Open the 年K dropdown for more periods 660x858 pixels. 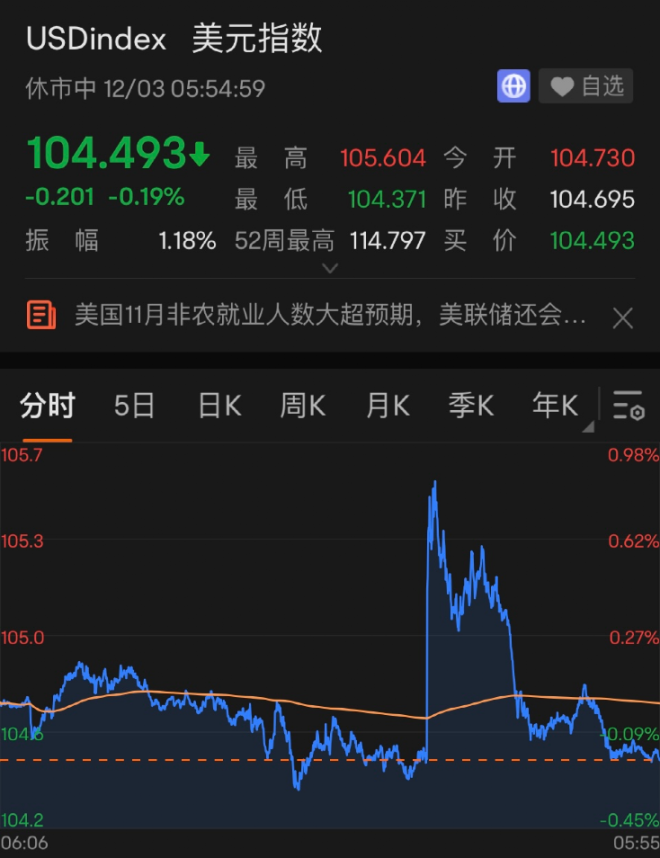pos(557,406)
